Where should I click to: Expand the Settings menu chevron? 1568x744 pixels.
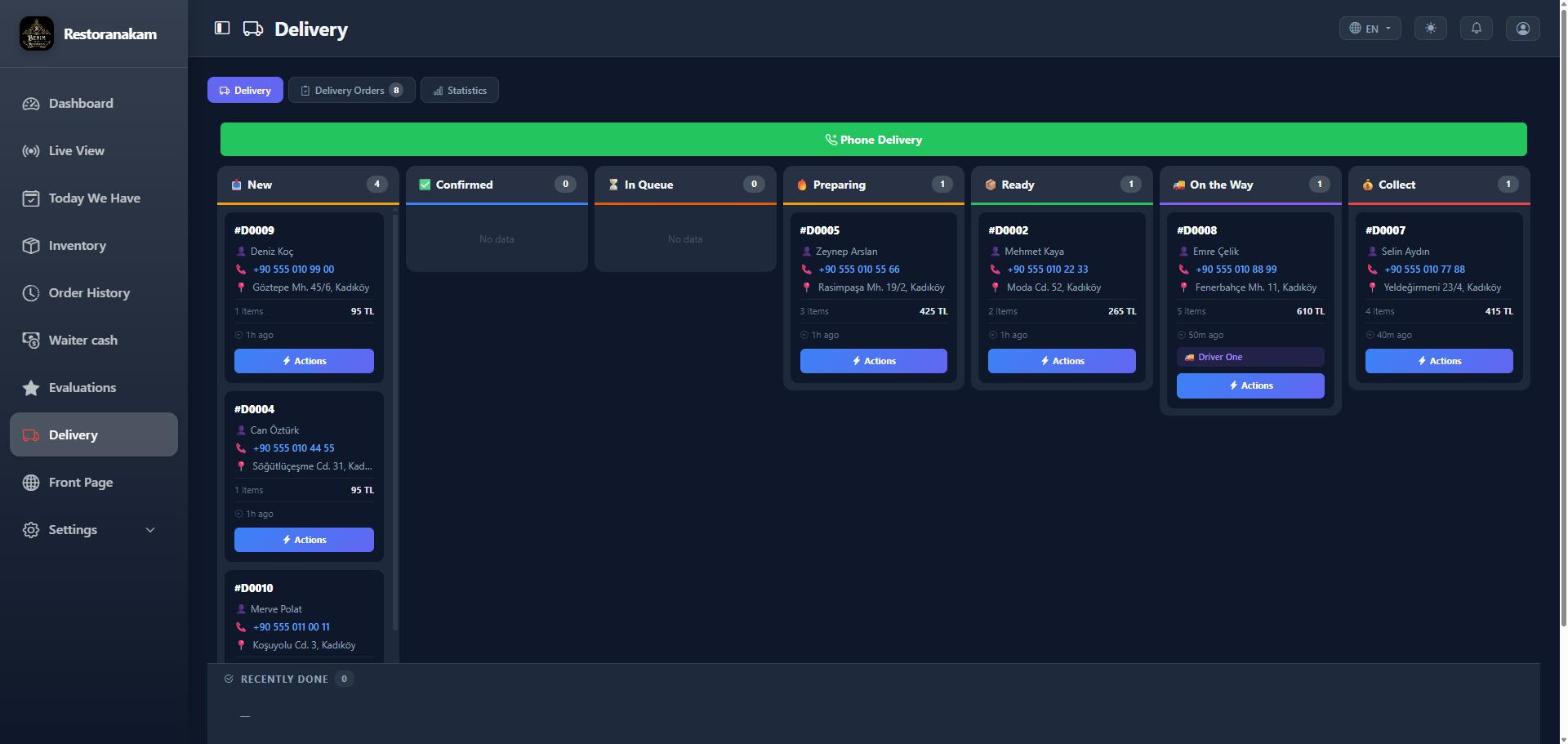(x=150, y=530)
